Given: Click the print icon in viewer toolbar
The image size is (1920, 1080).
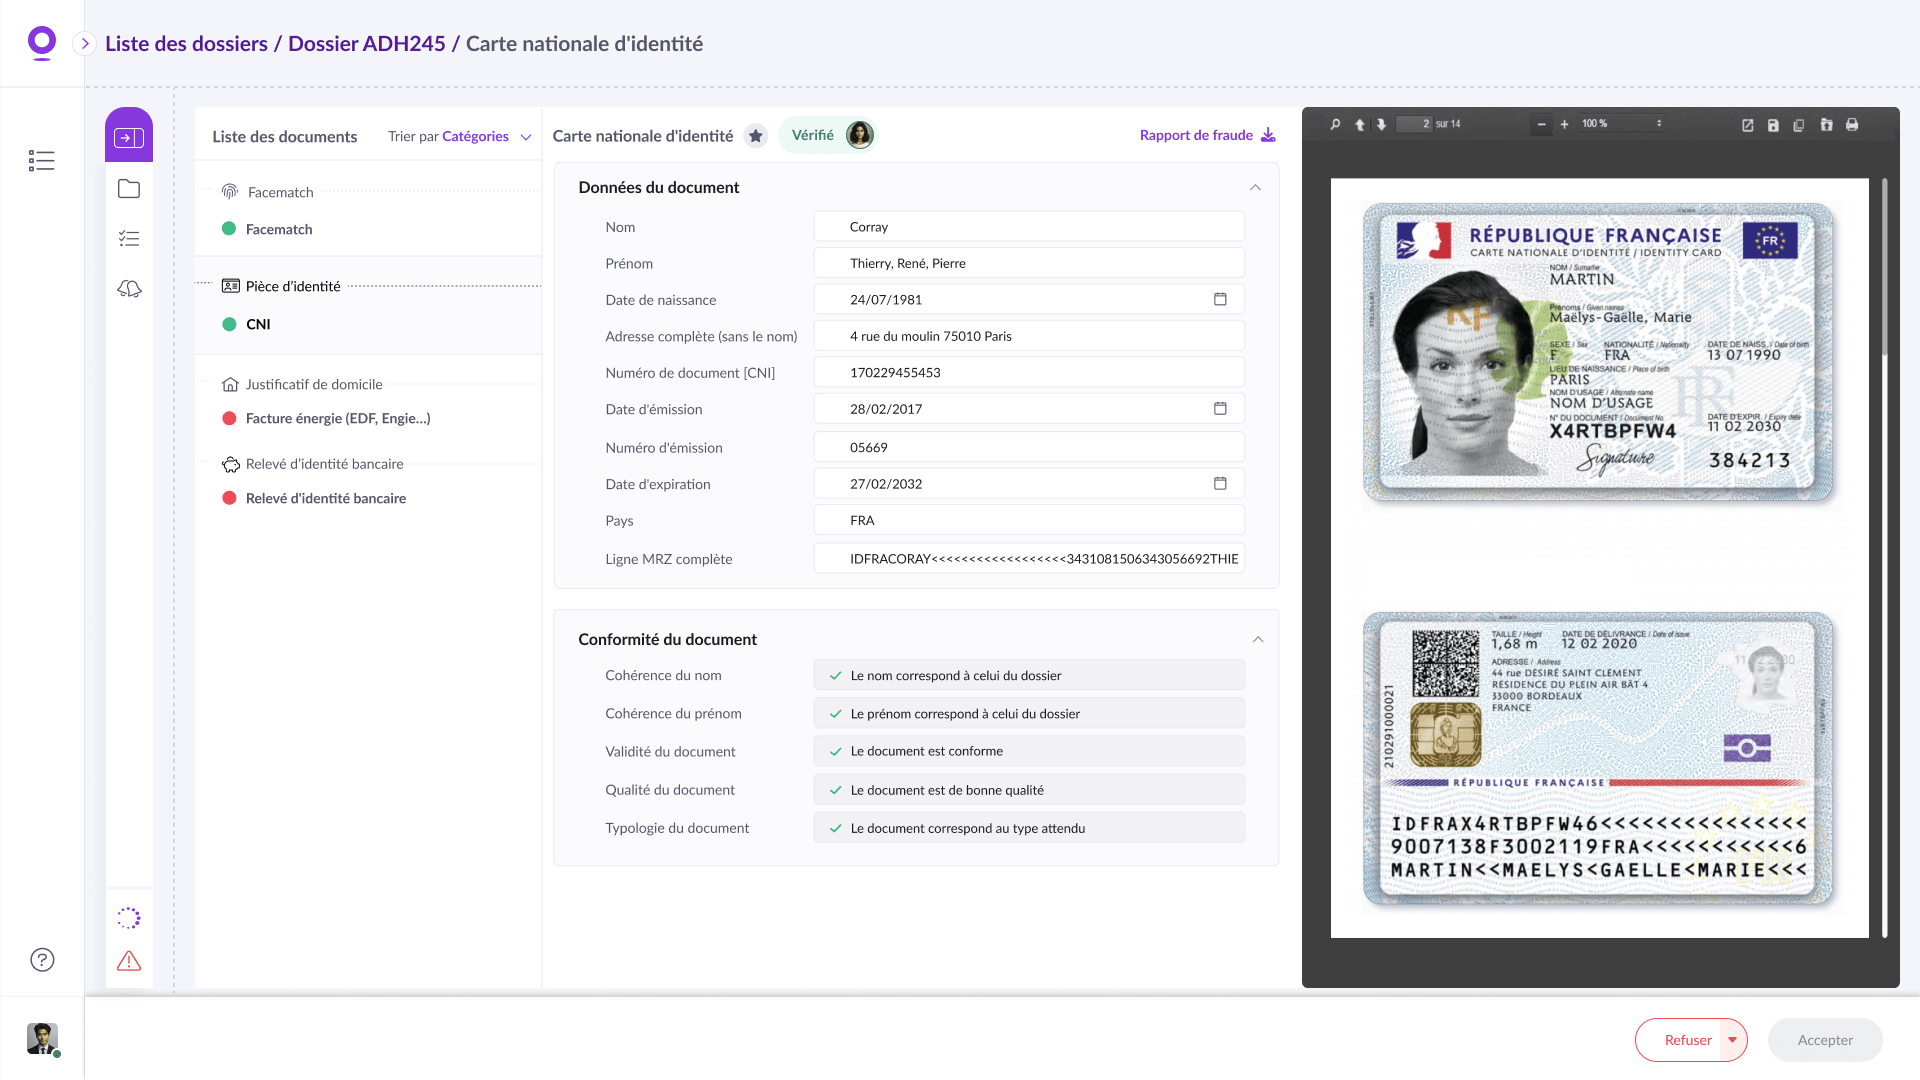Looking at the screenshot, I should pyautogui.click(x=1852, y=125).
